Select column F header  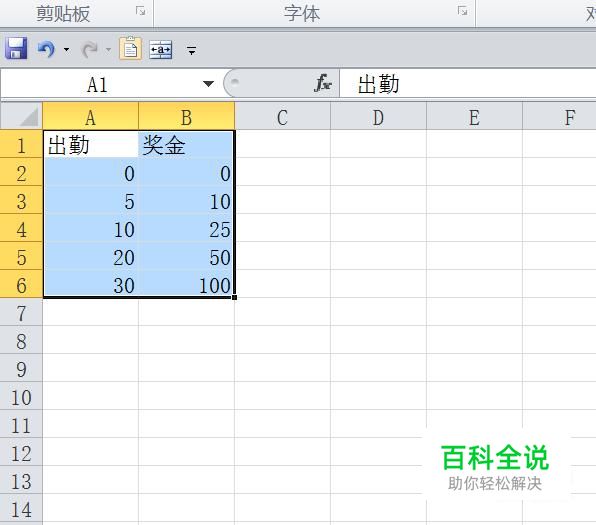pos(560,116)
